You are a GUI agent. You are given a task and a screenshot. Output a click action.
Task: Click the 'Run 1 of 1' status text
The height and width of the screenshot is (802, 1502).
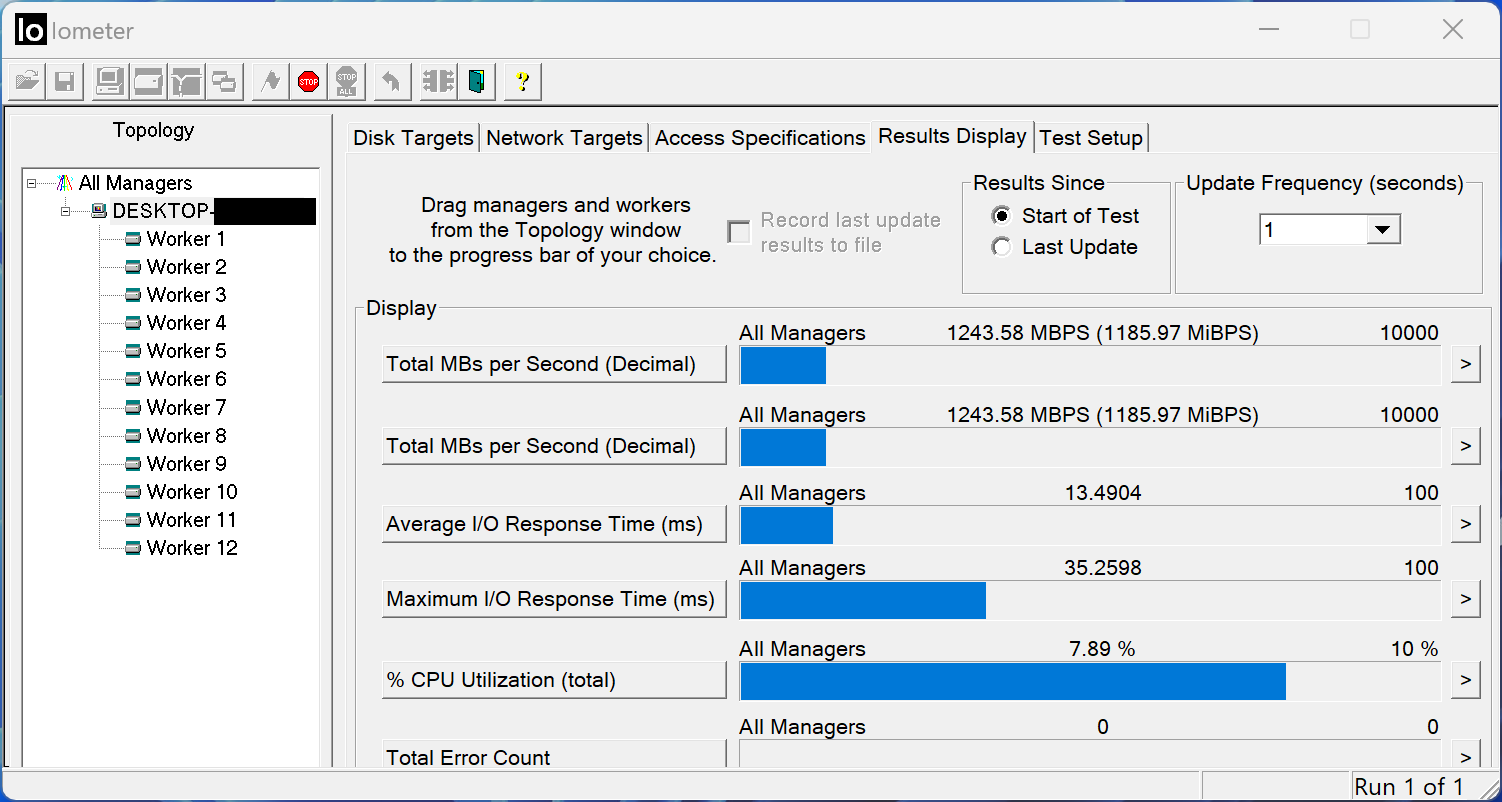click(x=1409, y=787)
